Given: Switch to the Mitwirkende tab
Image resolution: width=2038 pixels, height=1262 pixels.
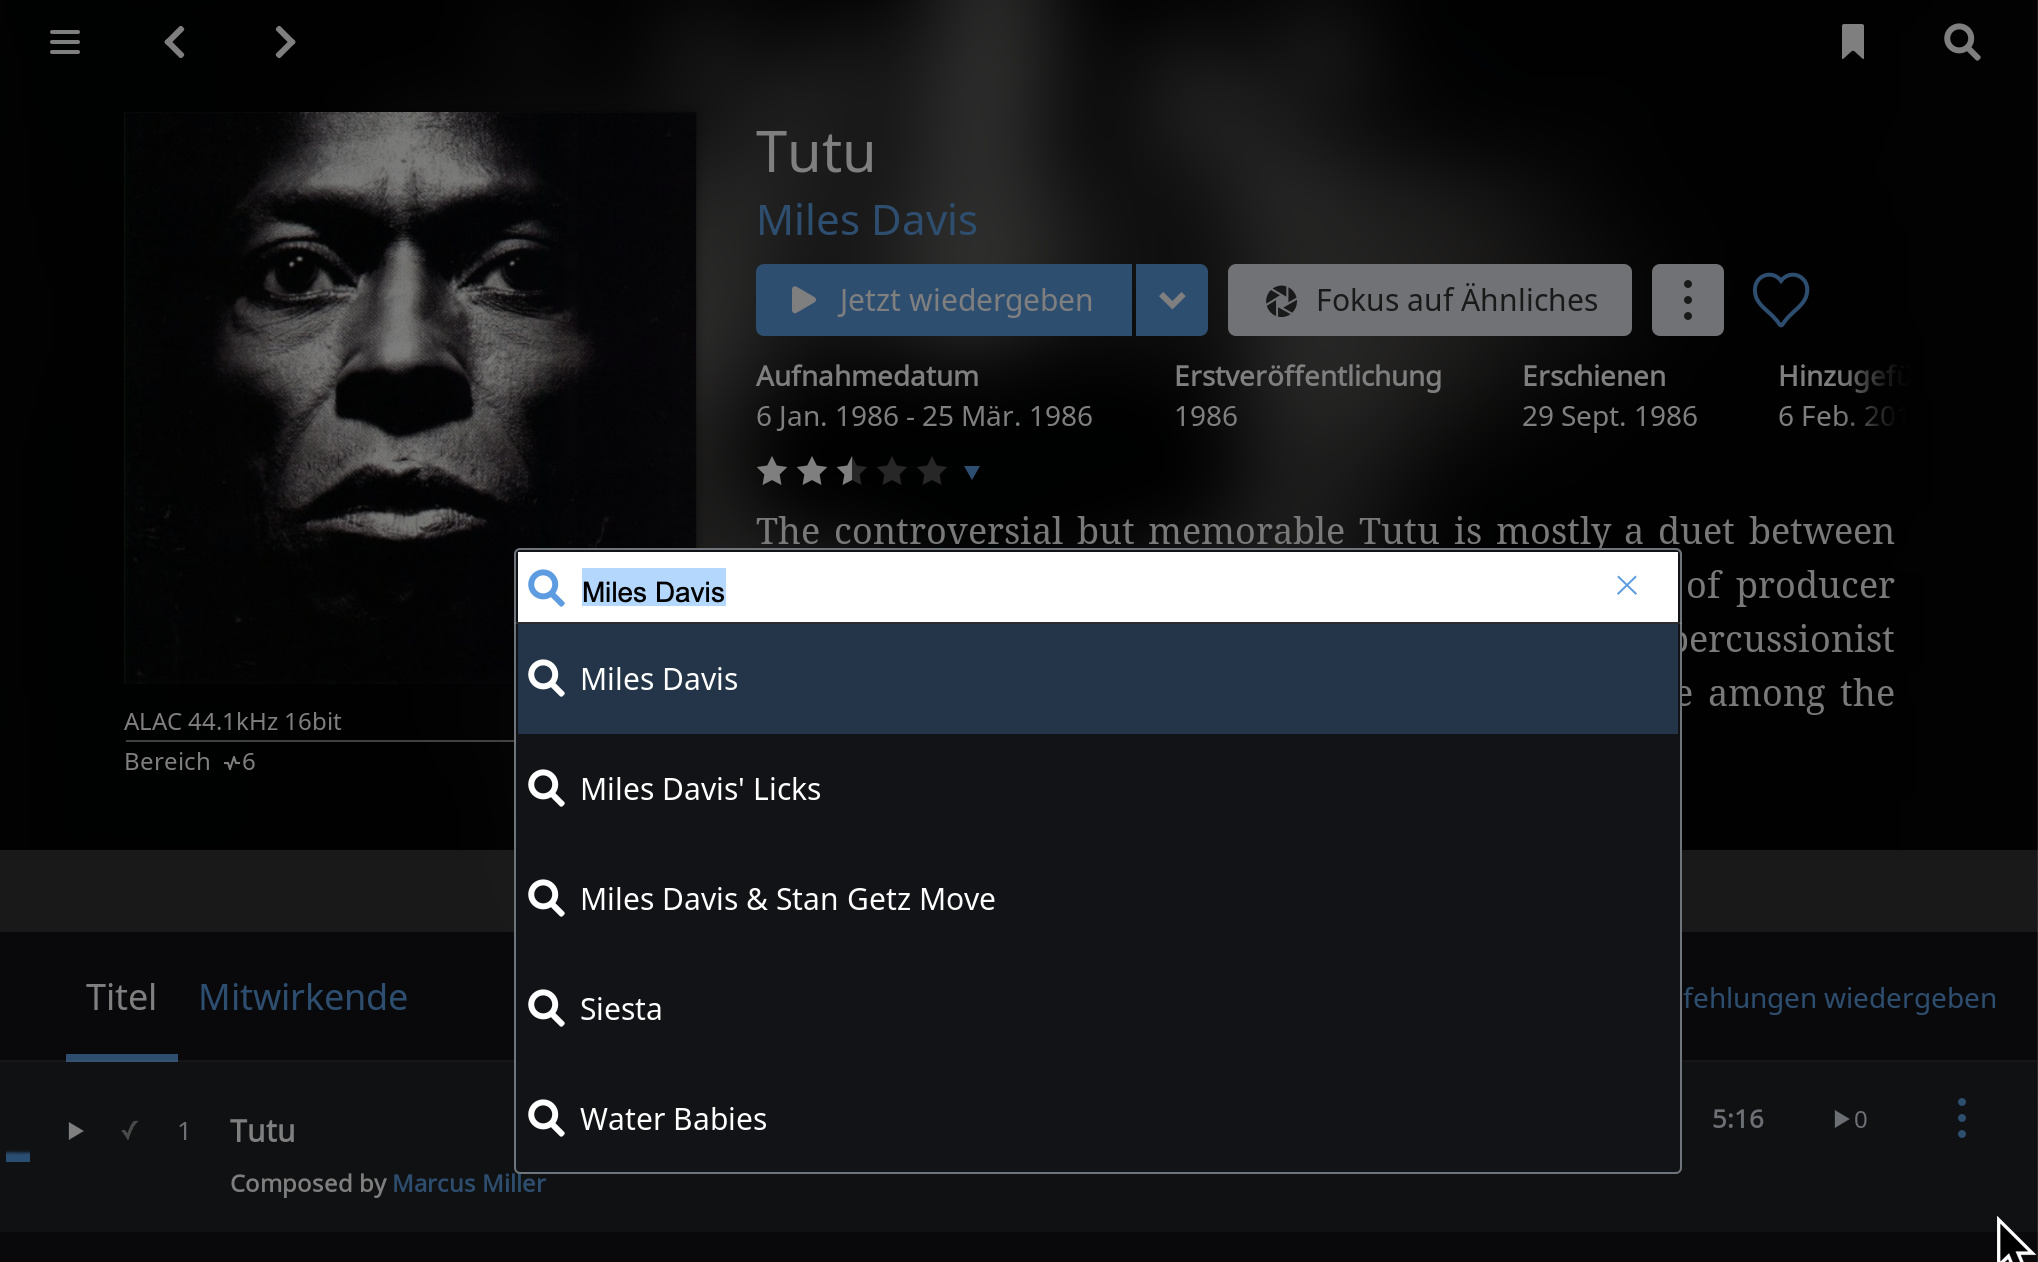Looking at the screenshot, I should click(303, 997).
